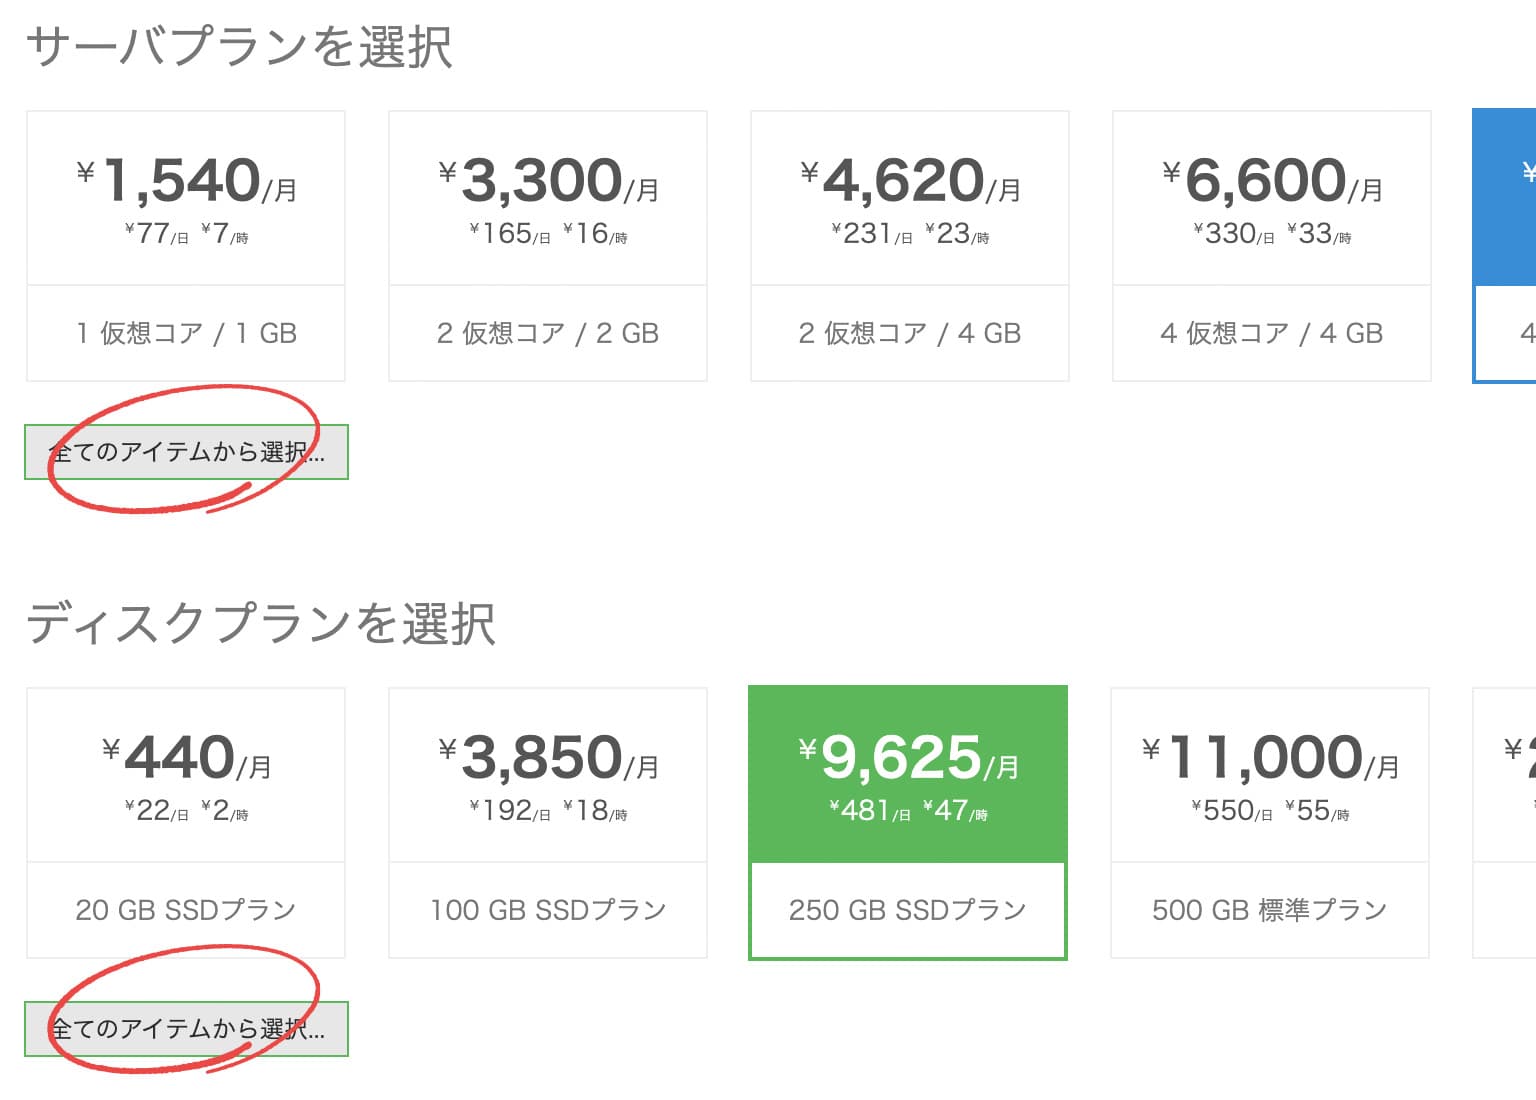Click the サーバプランを選択 heading

(x=239, y=47)
